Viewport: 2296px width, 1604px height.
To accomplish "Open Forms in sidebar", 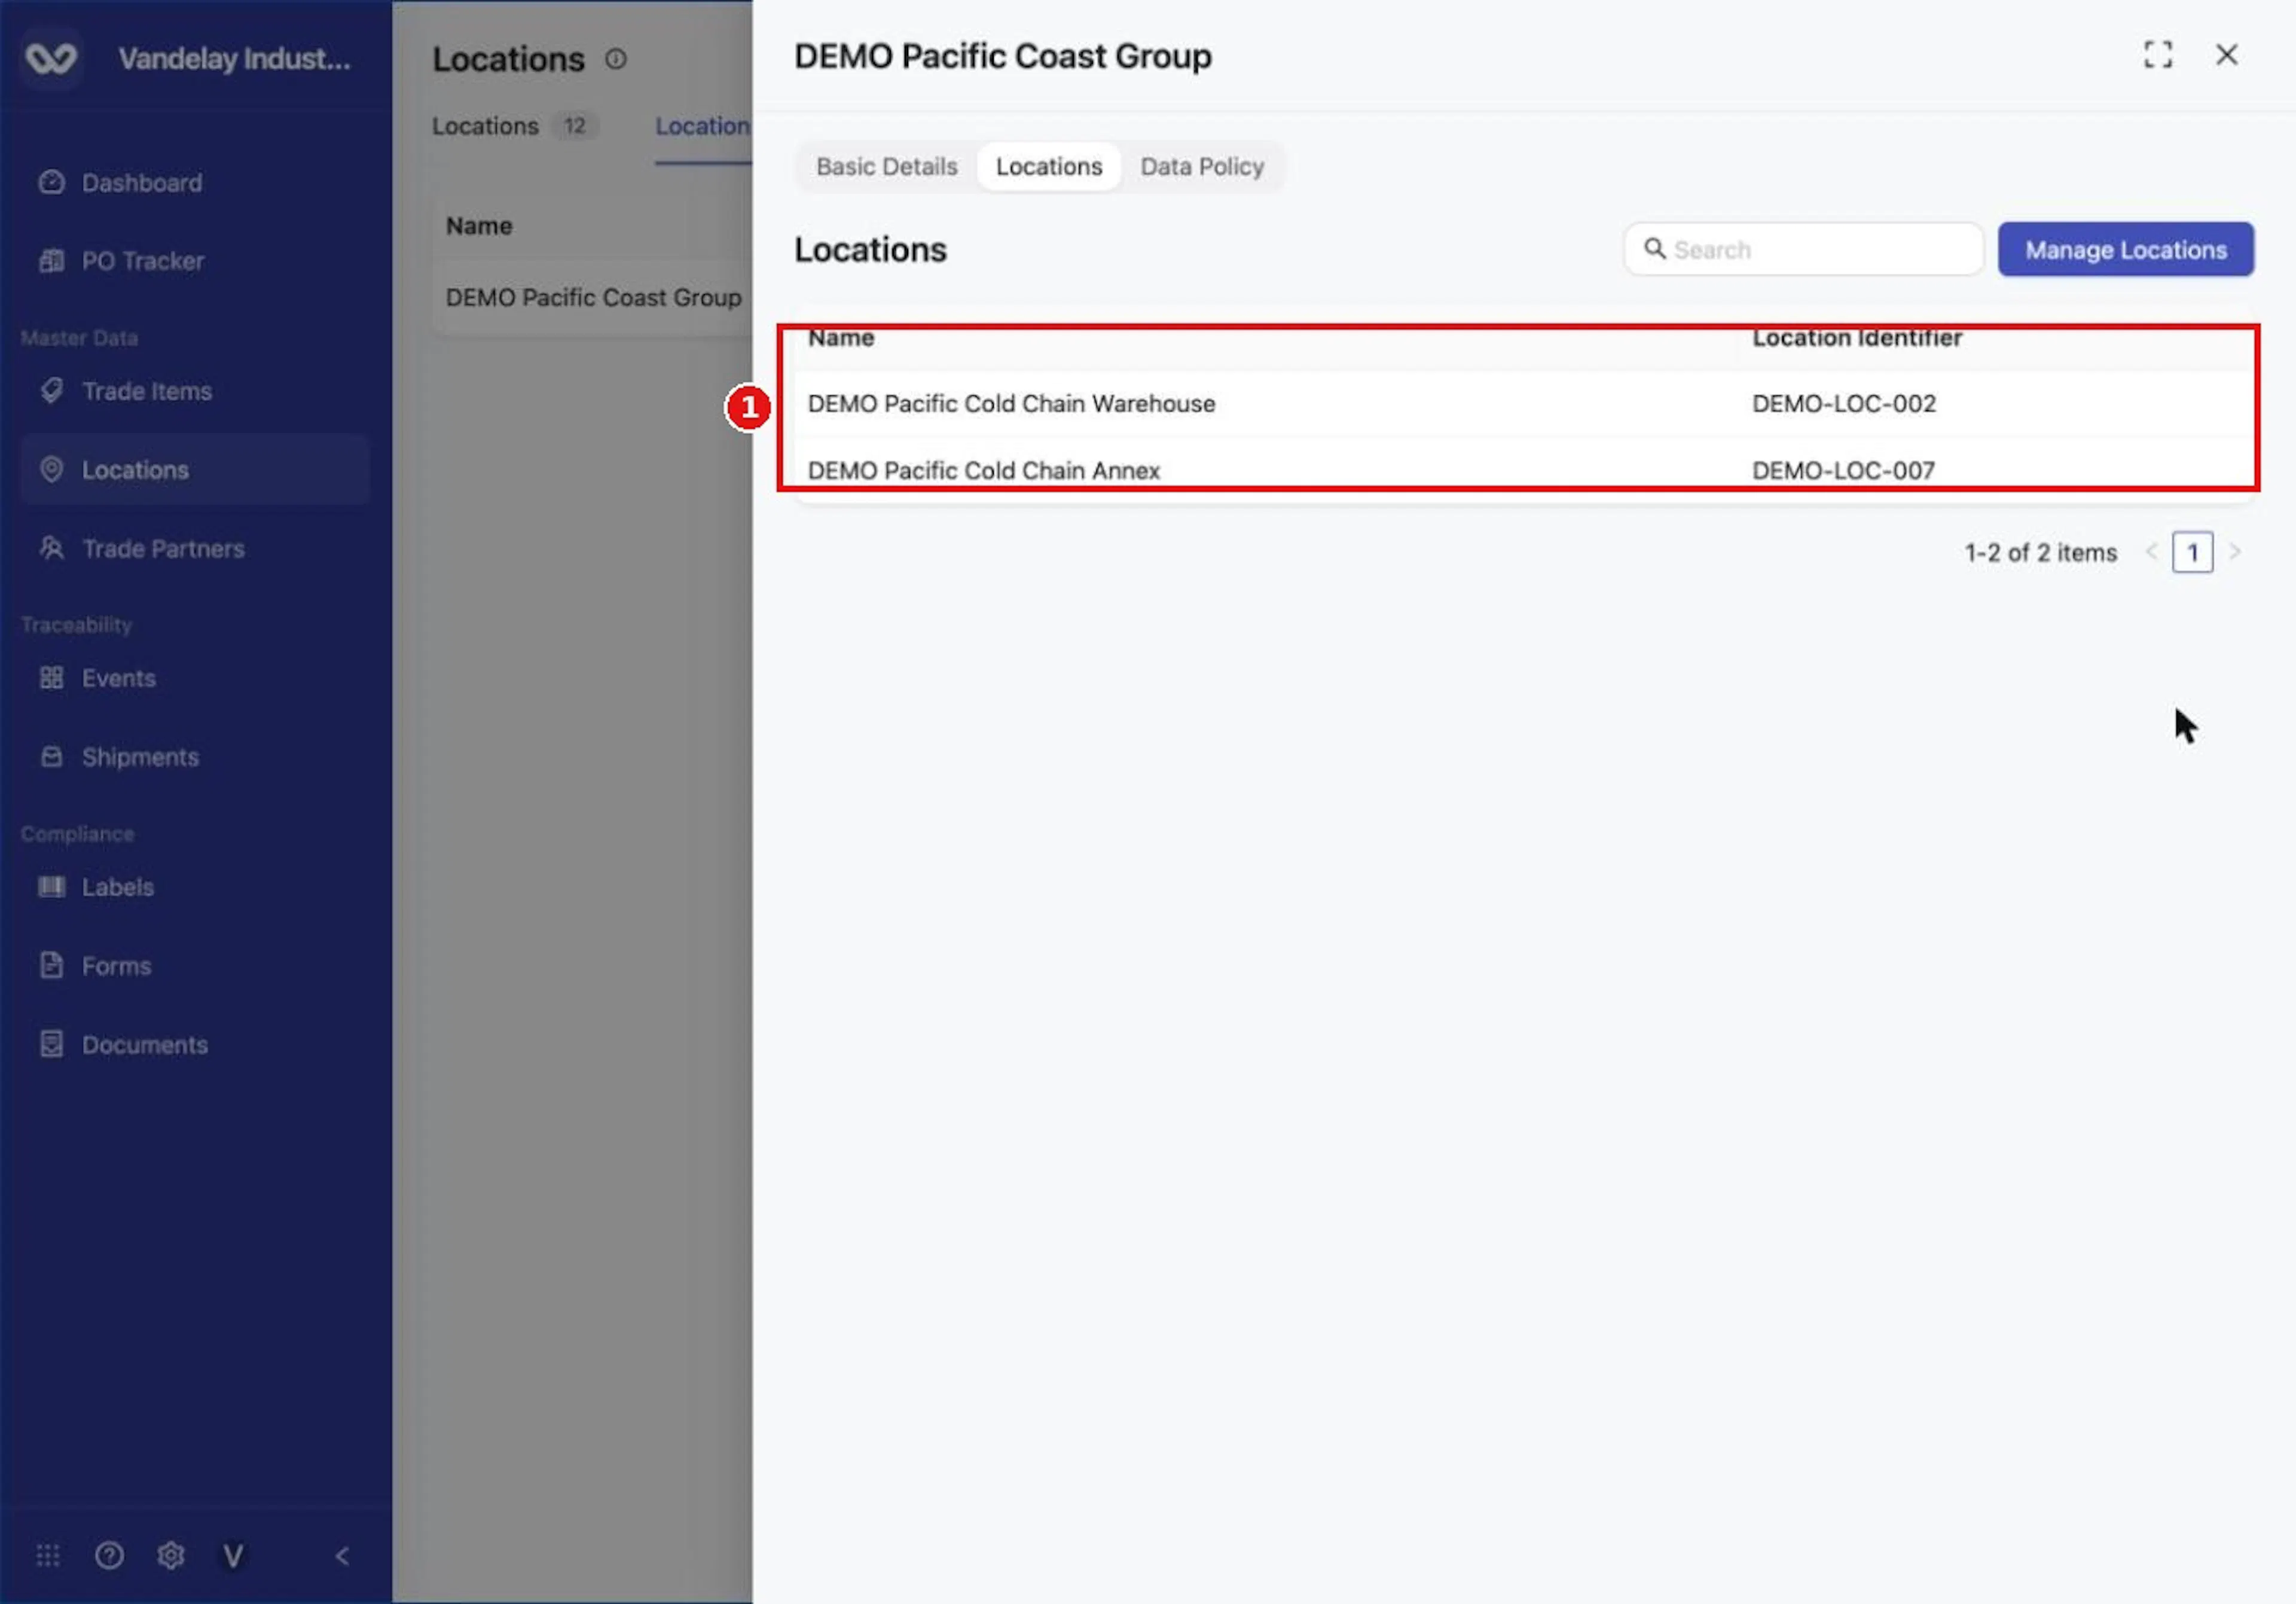I will click(195, 966).
